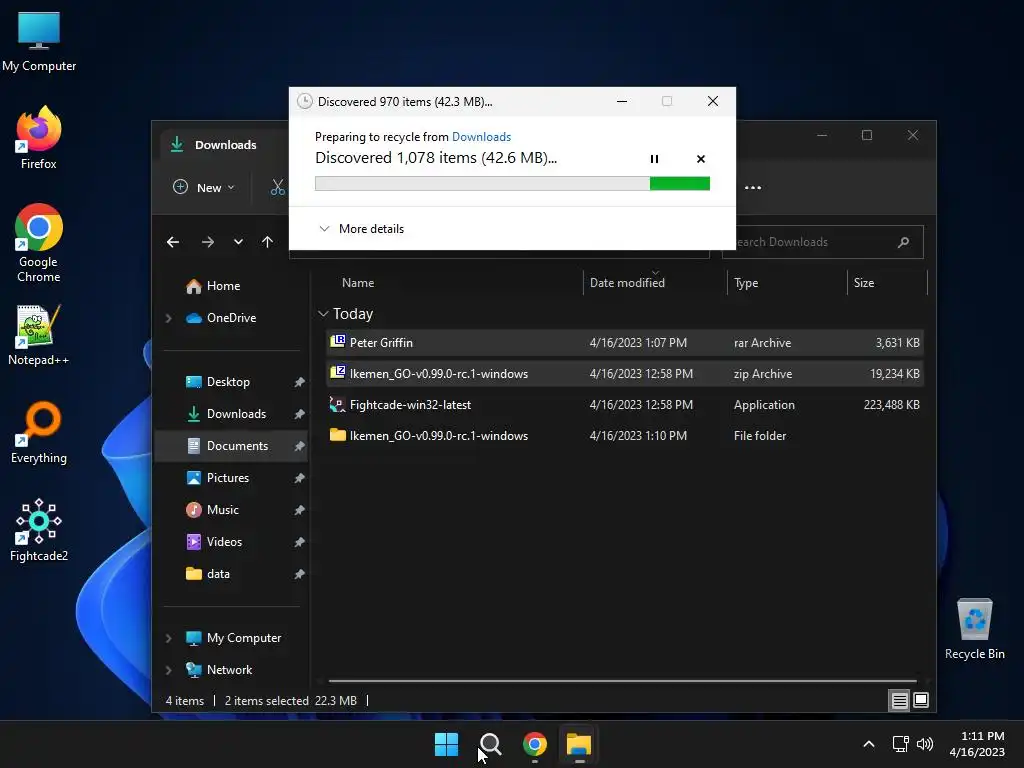Image resolution: width=1024 pixels, height=768 pixels.
Task: Select the Fightcade2 desktop shortcut
Action: point(39,531)
